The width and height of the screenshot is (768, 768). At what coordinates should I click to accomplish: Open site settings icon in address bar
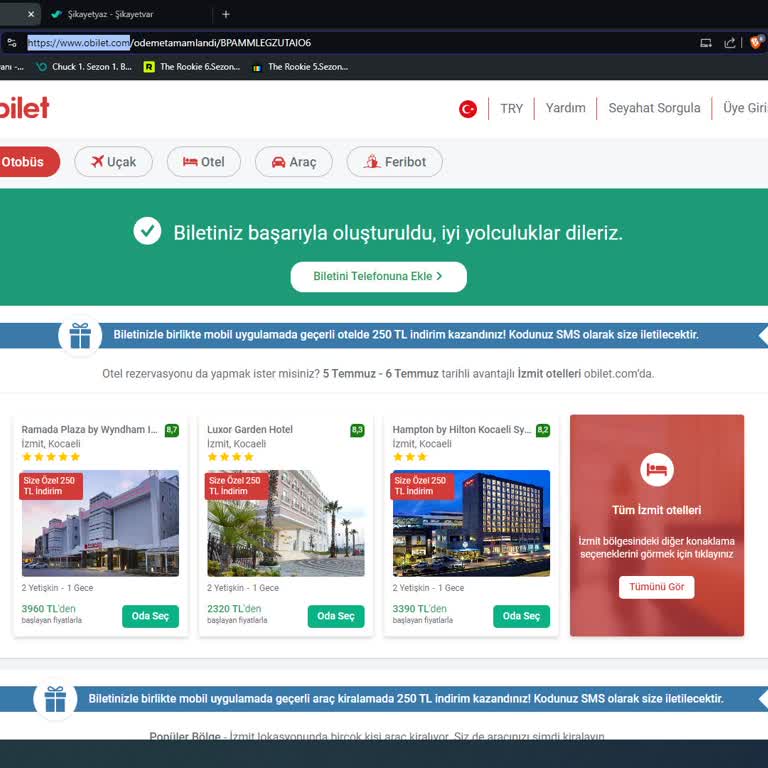click(x=12, y=43)
